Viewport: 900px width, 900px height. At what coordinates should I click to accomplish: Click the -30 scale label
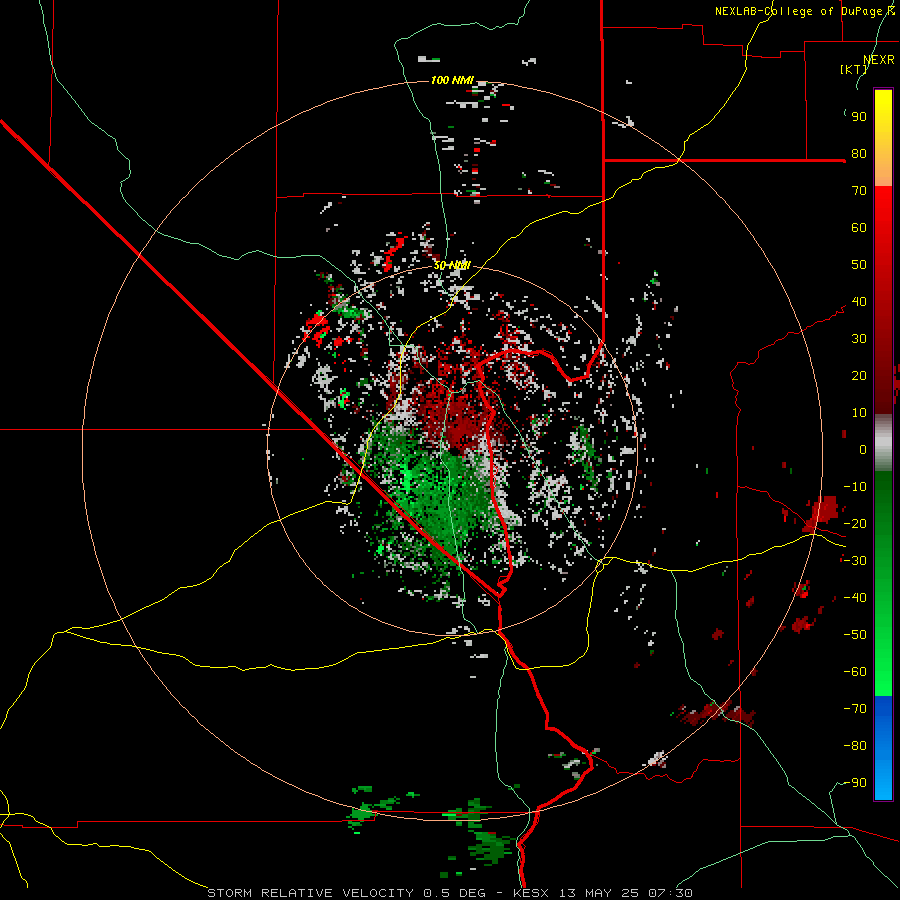tap(855, 561)
